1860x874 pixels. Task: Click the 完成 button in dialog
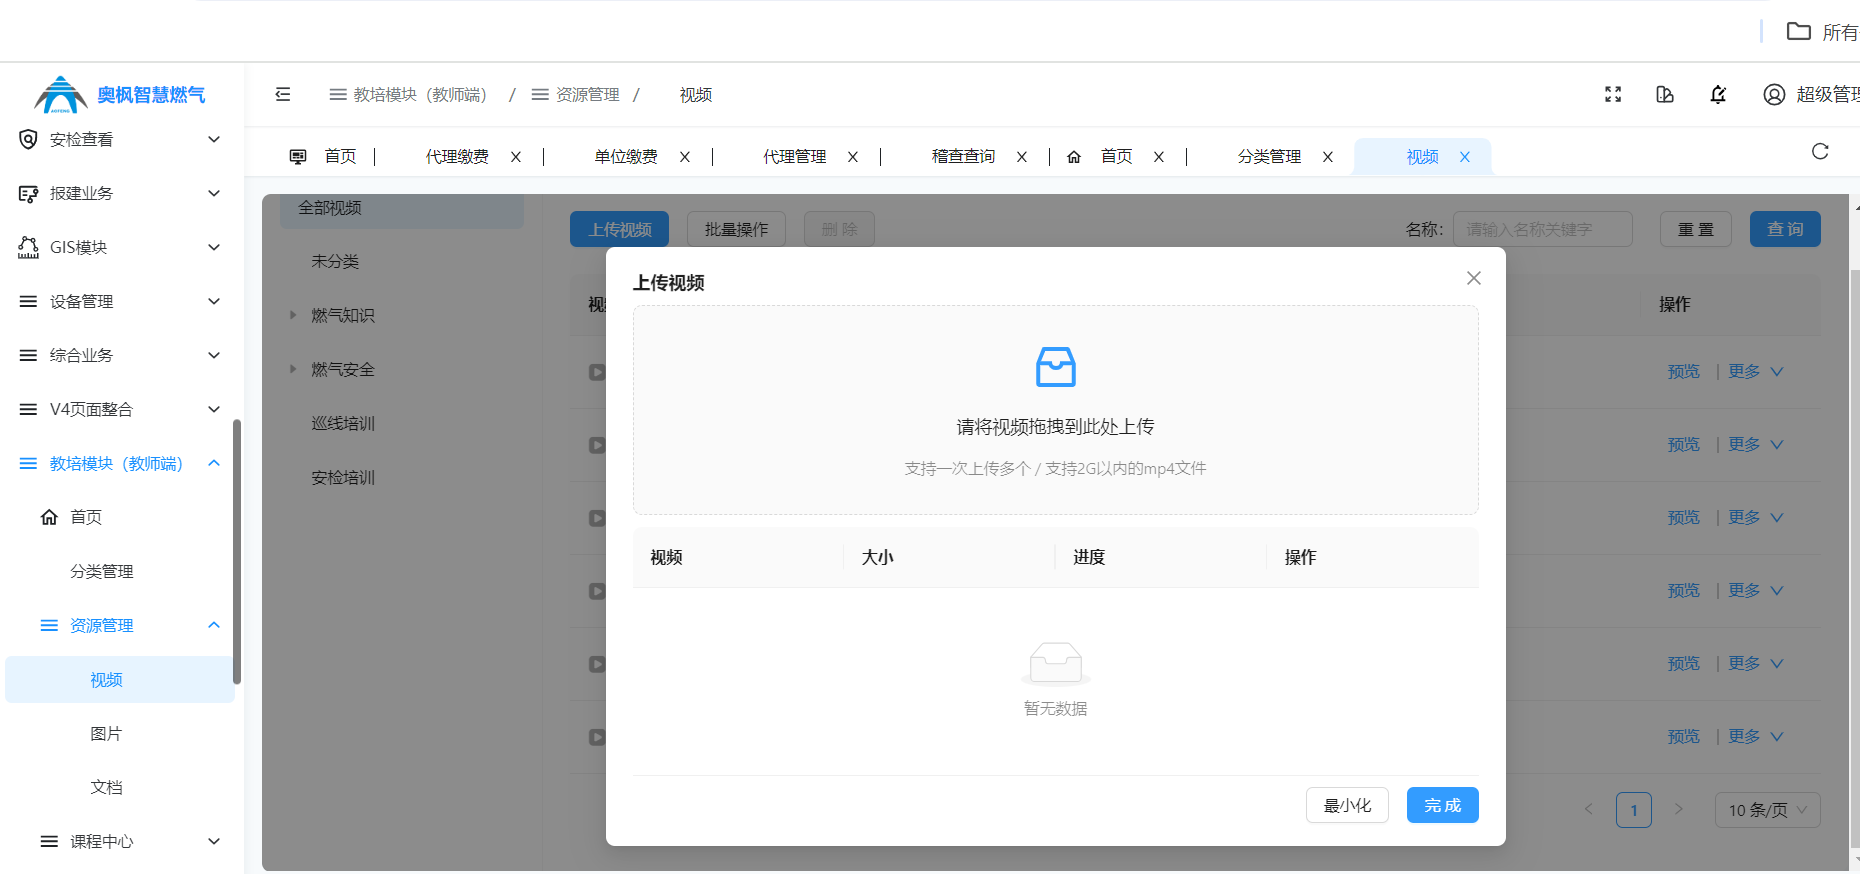pyautogui.click(x=1442, y=805)
